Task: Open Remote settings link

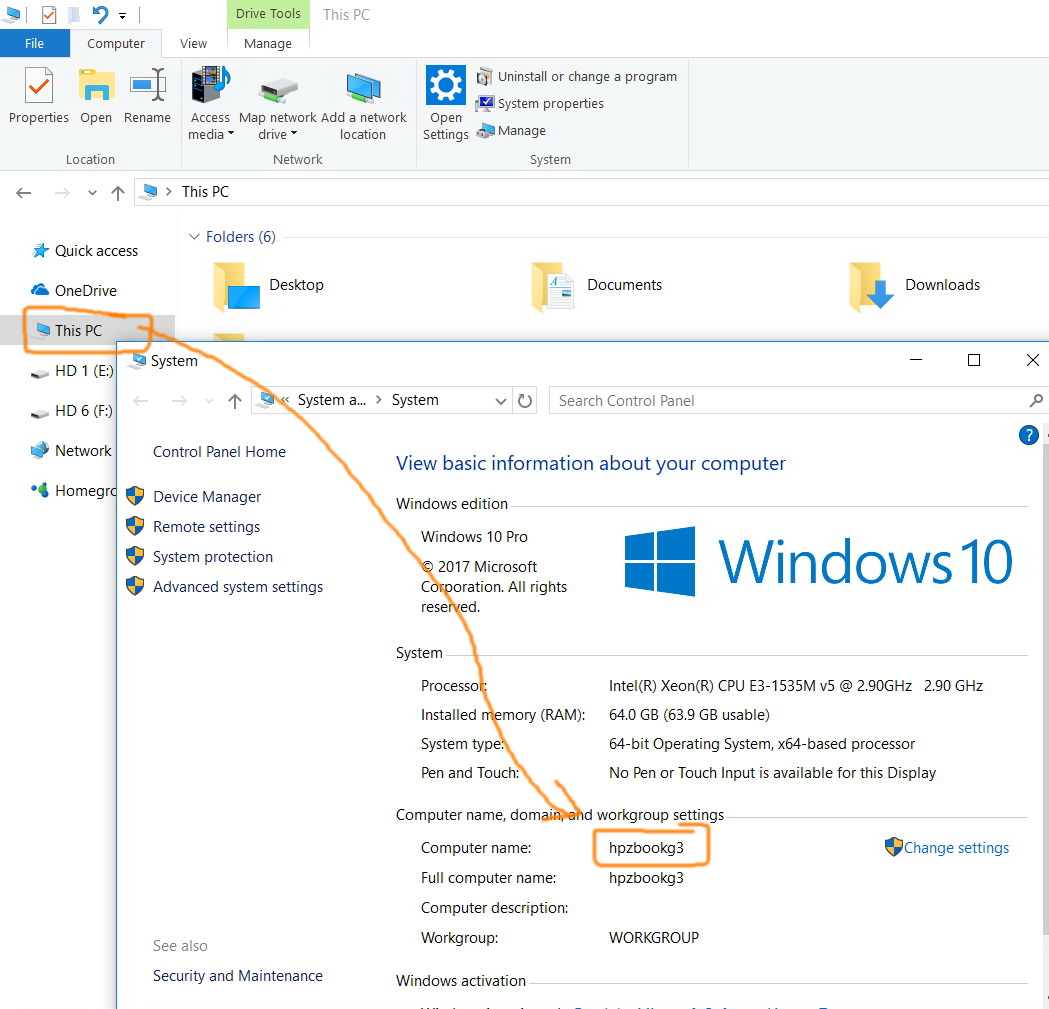Action: point(206,527)
